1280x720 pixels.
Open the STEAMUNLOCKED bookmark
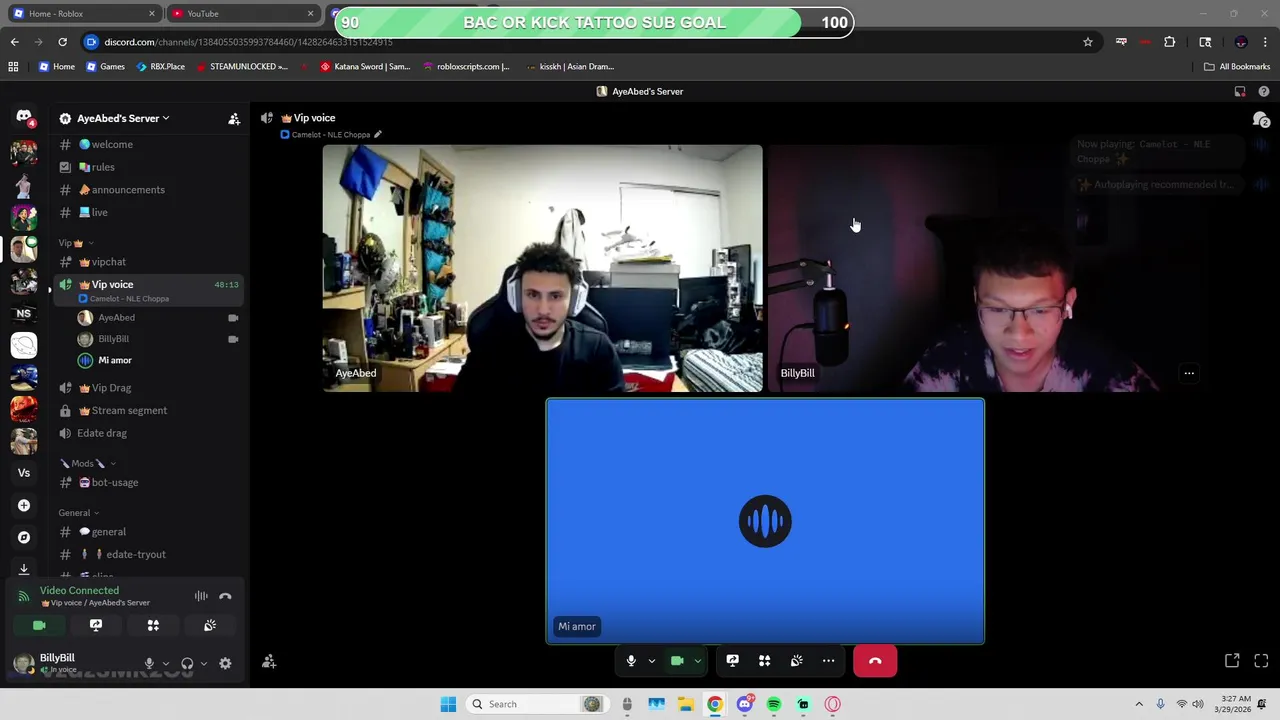coord(242,67)
